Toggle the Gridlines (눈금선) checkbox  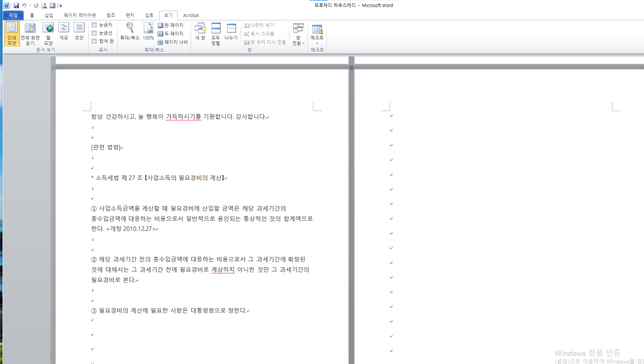(x=94, y=33)
